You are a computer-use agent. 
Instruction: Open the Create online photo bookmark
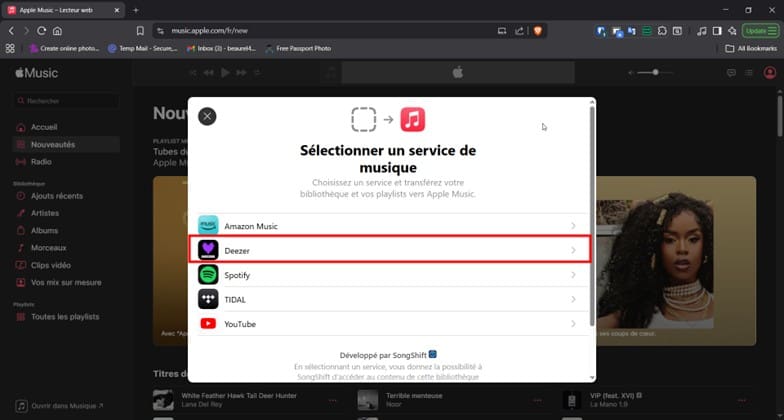pyautogui.click(x=64, y=48)
